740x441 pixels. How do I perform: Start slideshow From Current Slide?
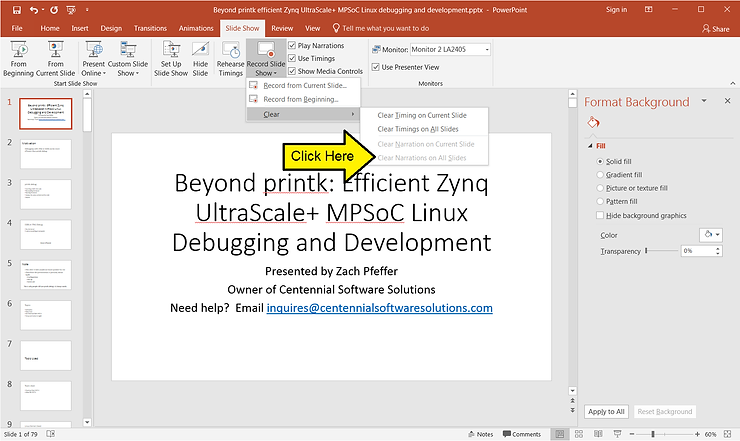click(x=56, y=59)
